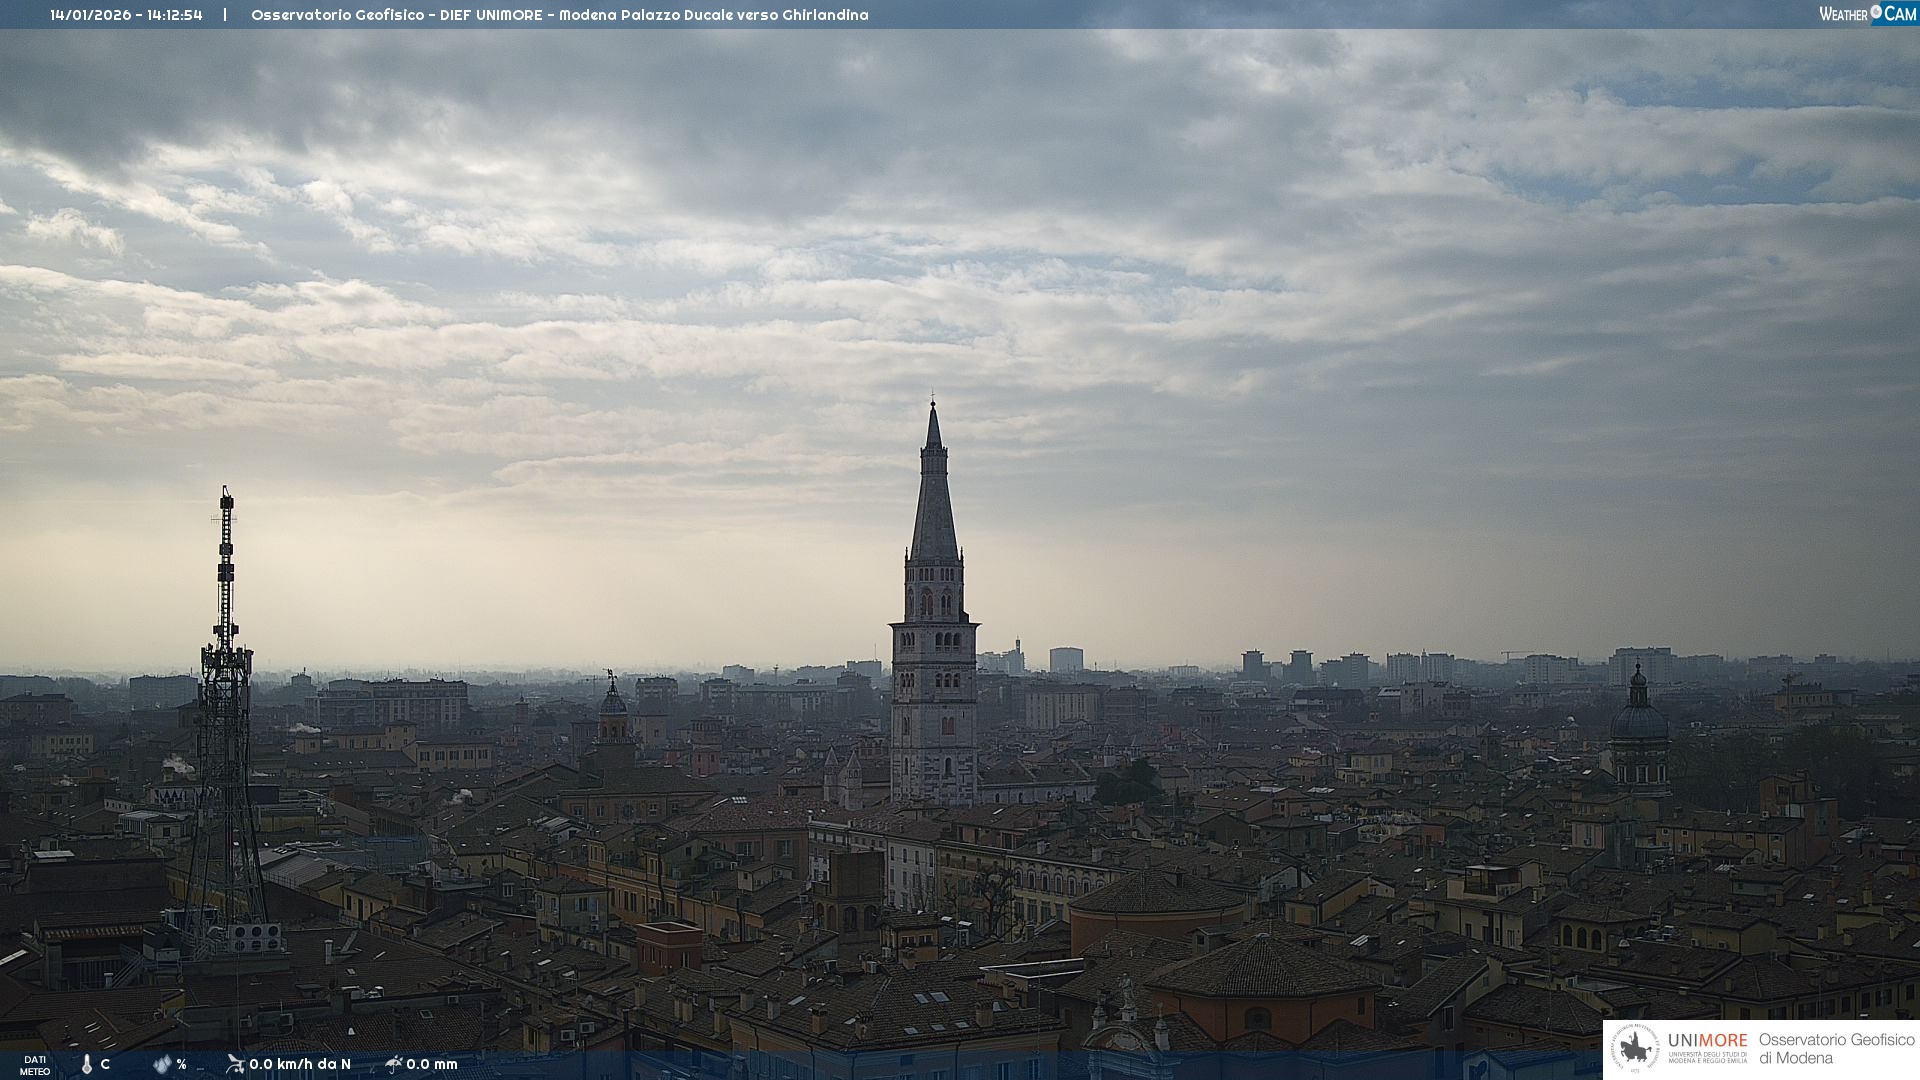Click the thermometer temperature icon
The width and height of the screenshot is (1920, 1080).
(x=87, y=1064)
